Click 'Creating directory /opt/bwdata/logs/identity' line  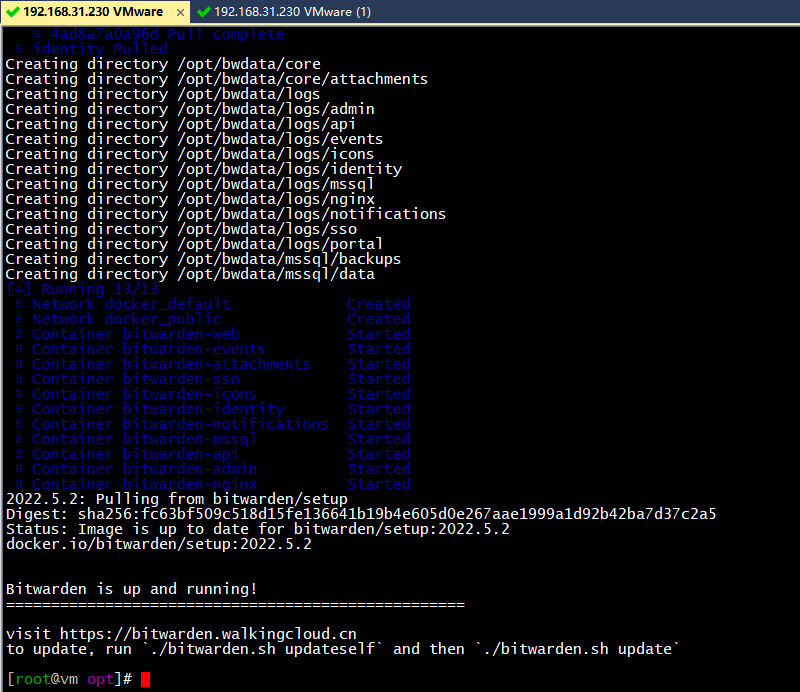pos(204,169)
